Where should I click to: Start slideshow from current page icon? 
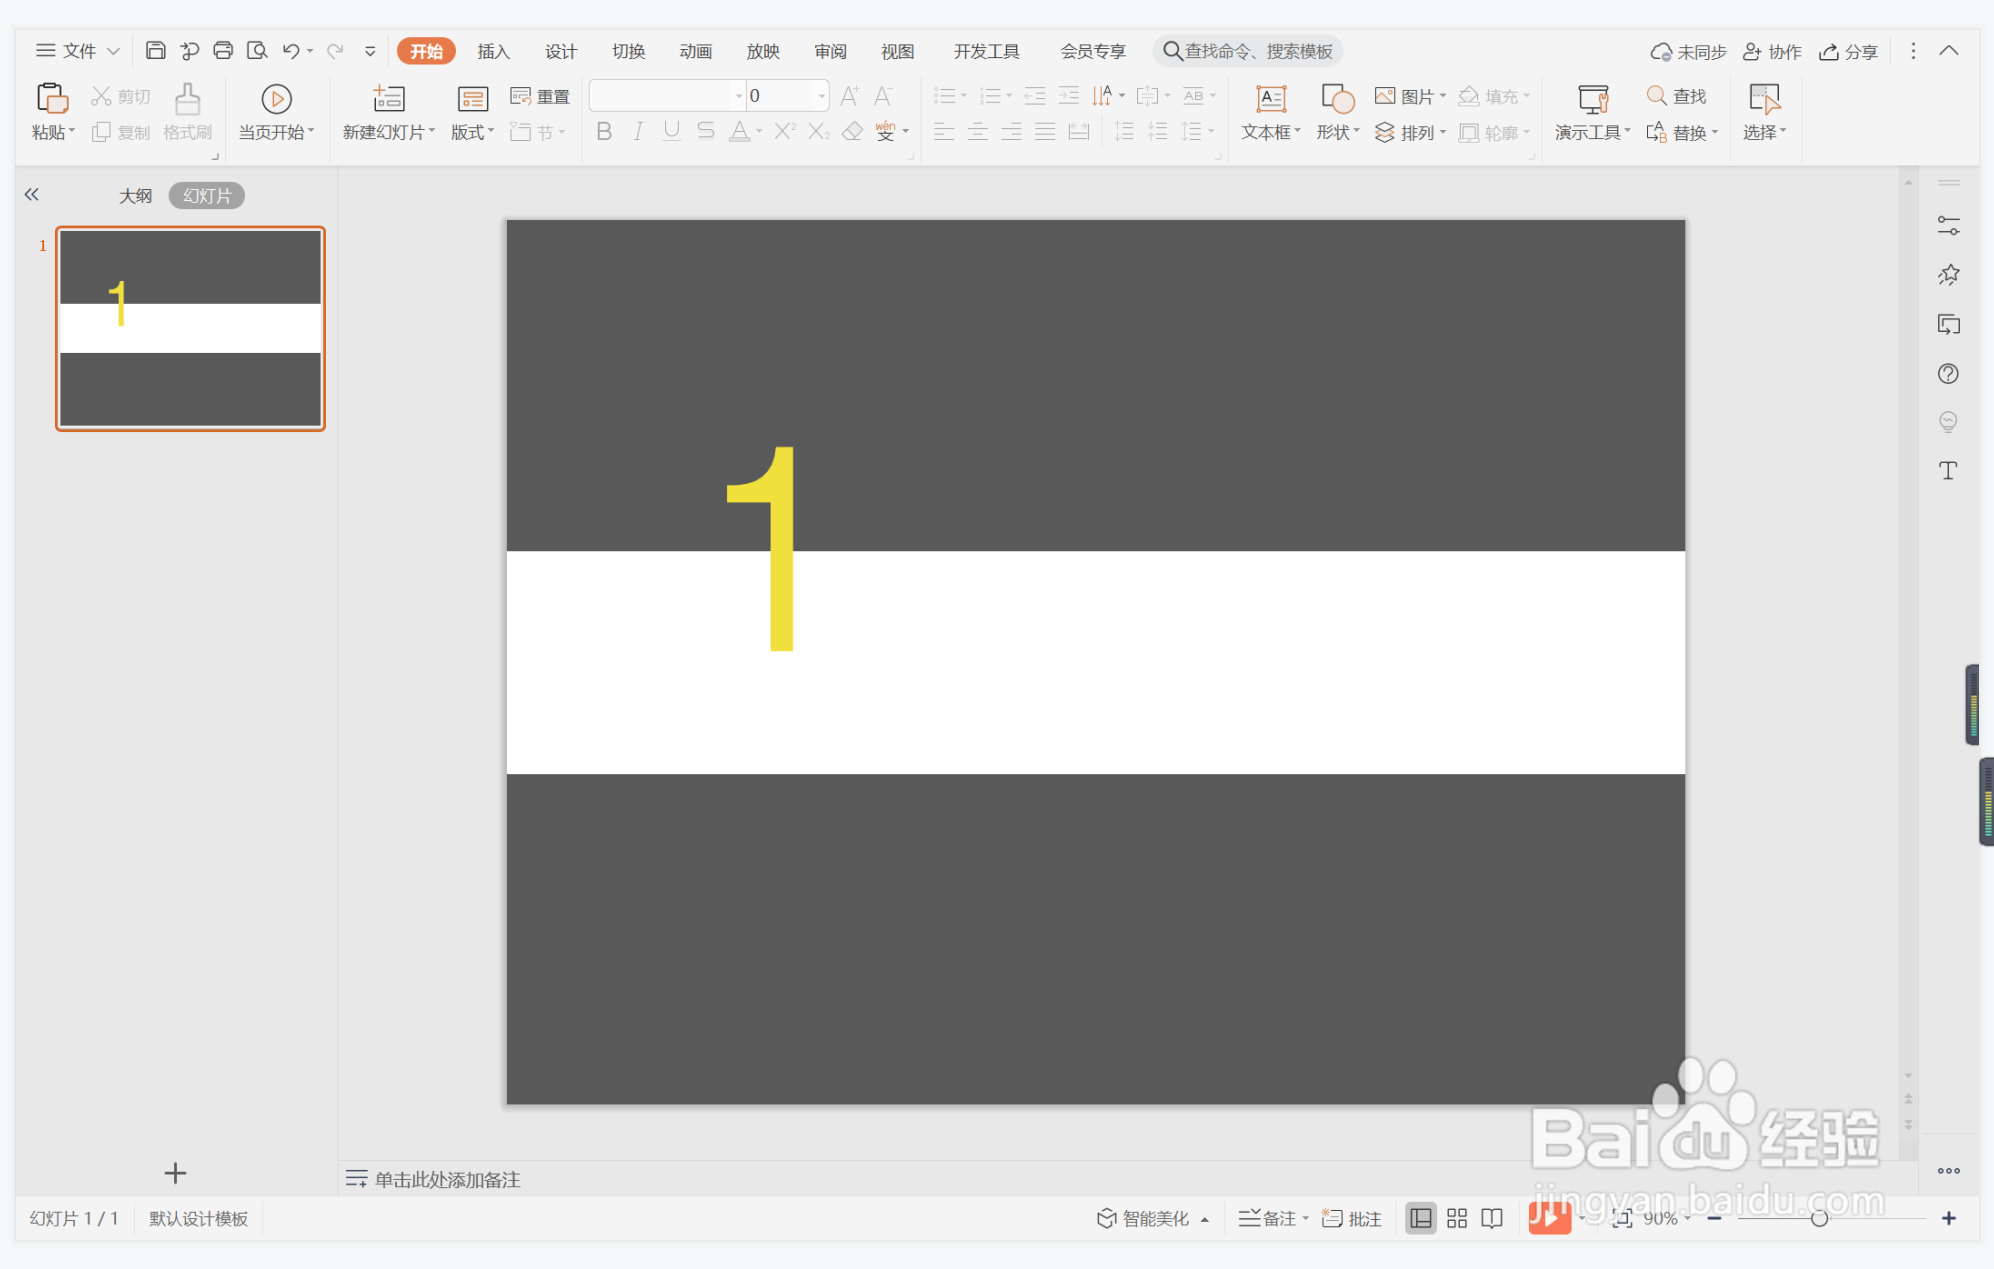pos(276,99)
